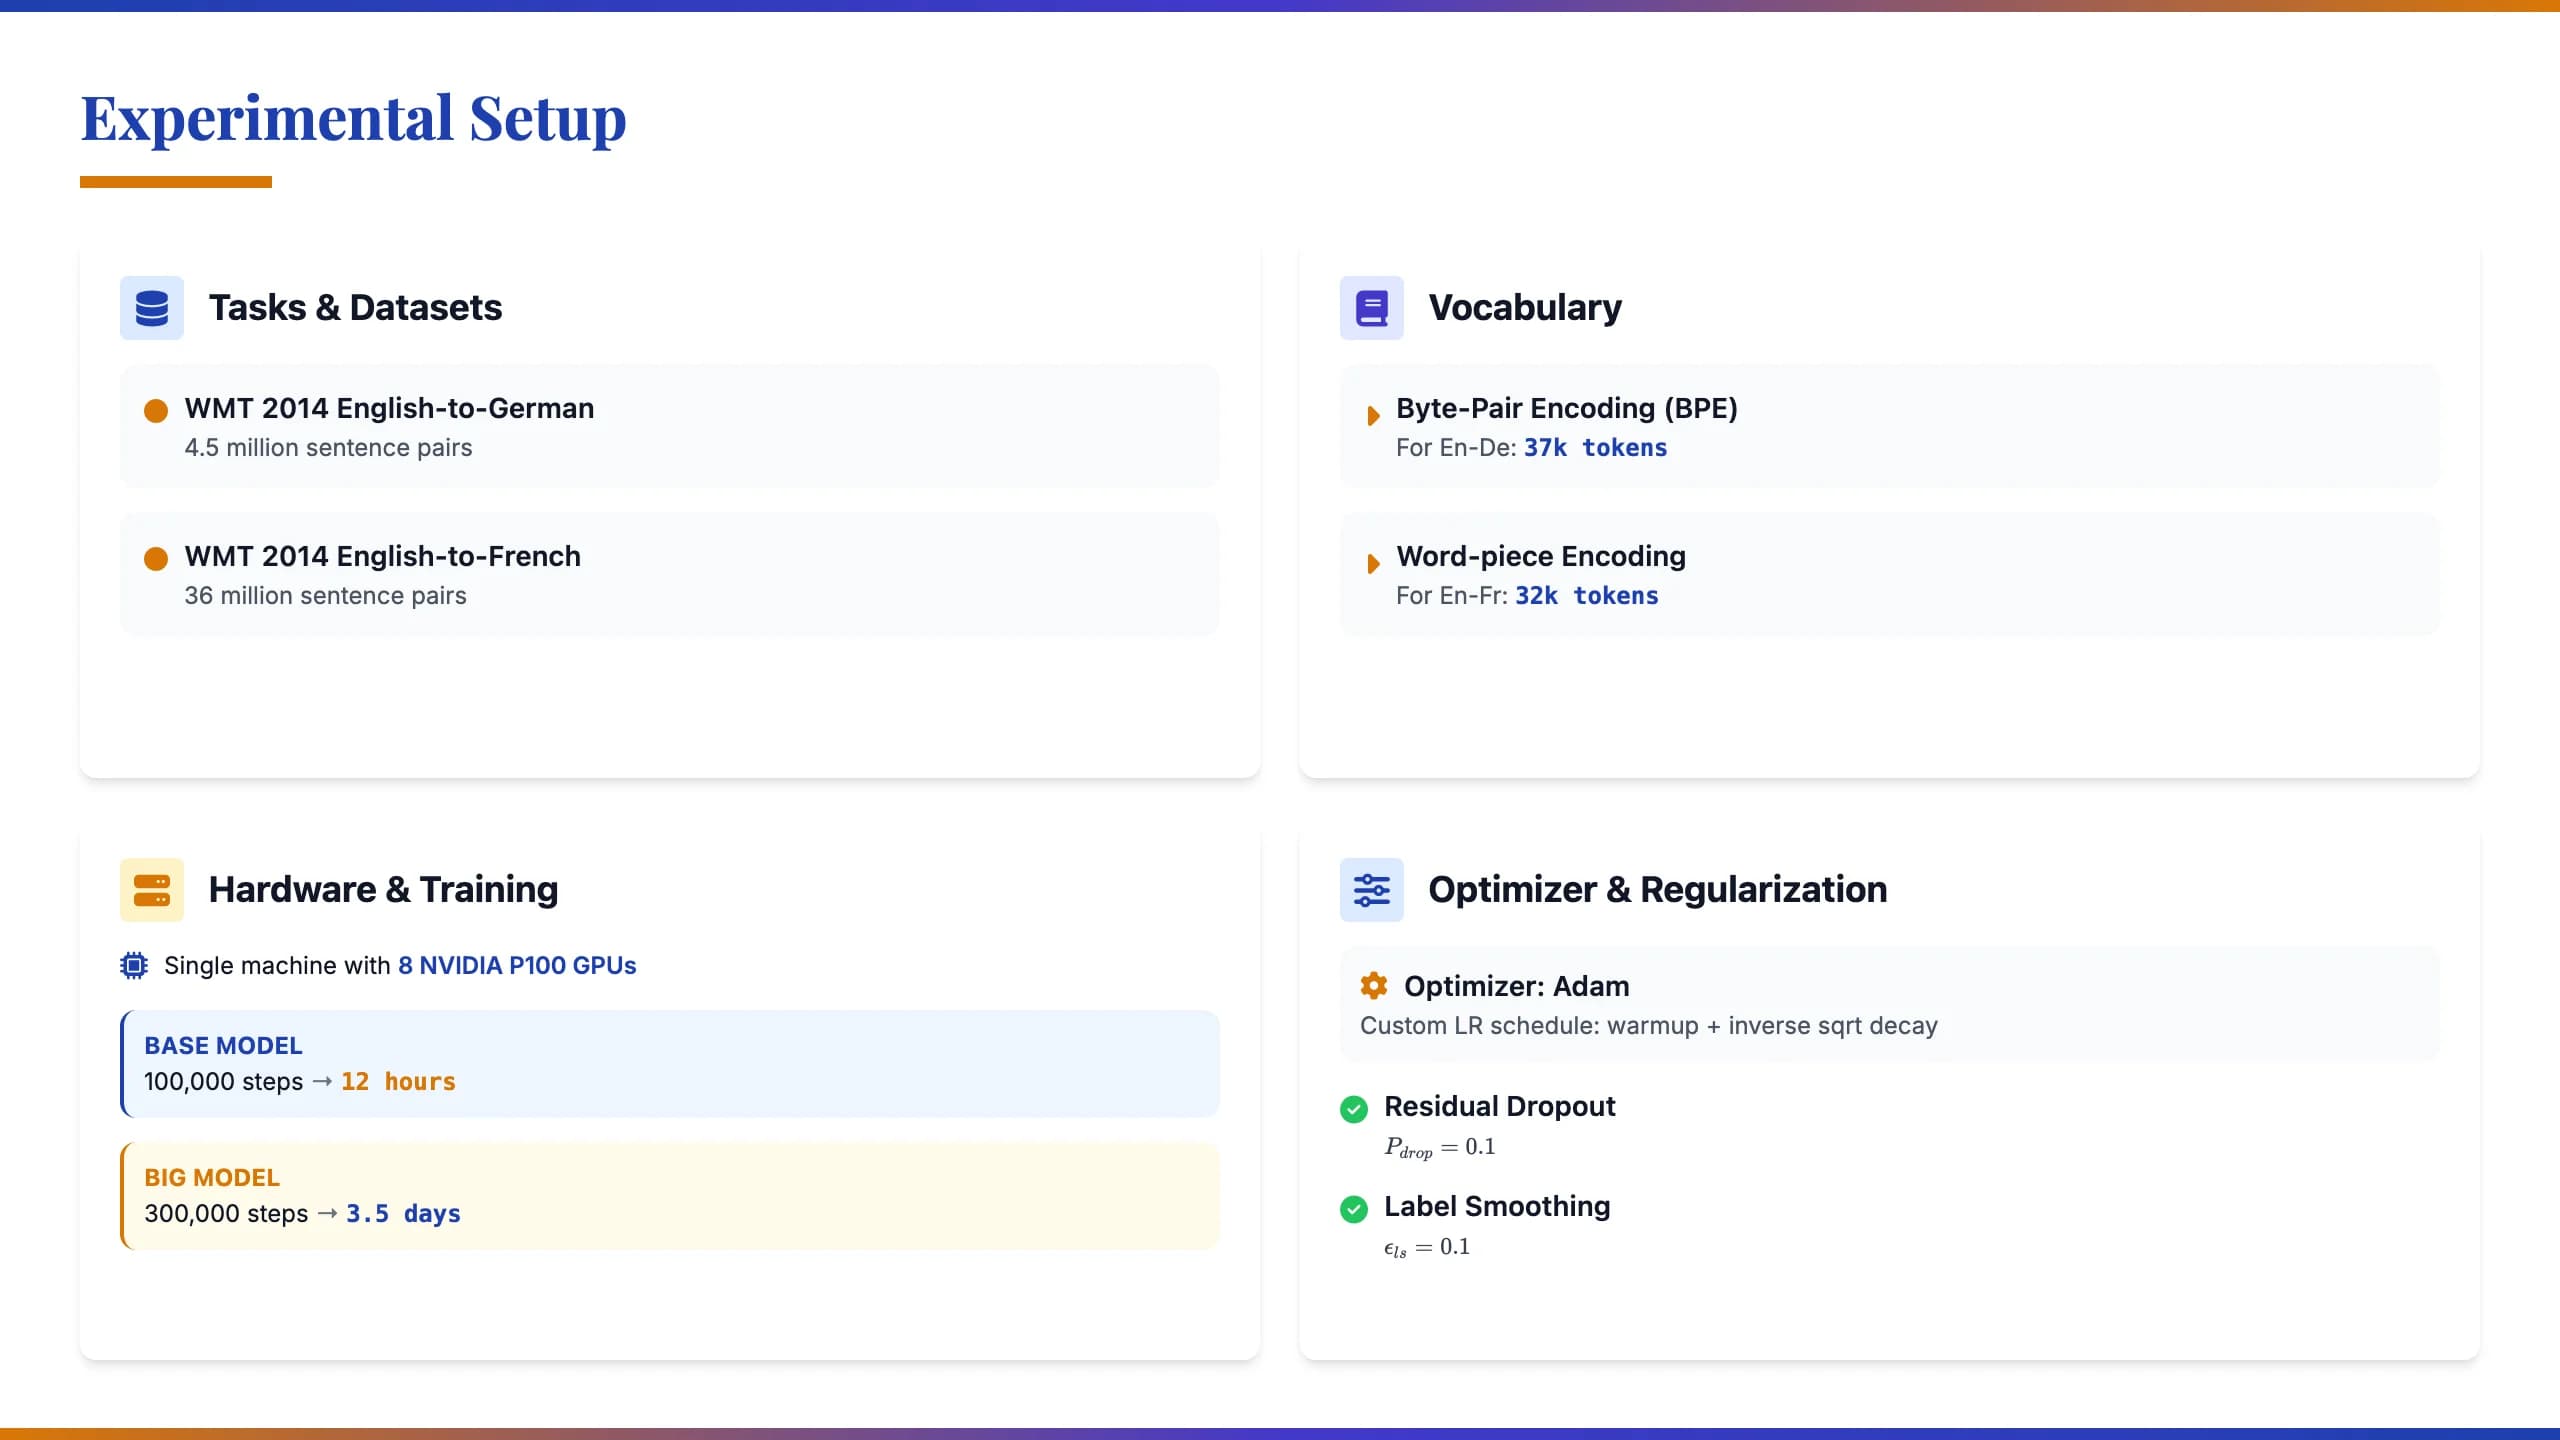The width and height of the screenshot is (2560, 1440).
Task: Click the Custom LR schedule description text
Action: click(1649, 1026)
